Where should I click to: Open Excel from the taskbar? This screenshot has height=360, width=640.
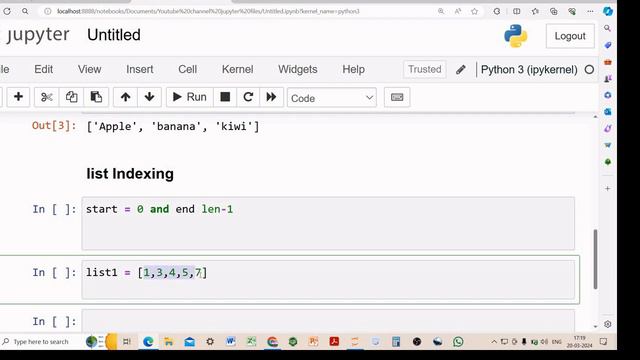pos(251,341)
